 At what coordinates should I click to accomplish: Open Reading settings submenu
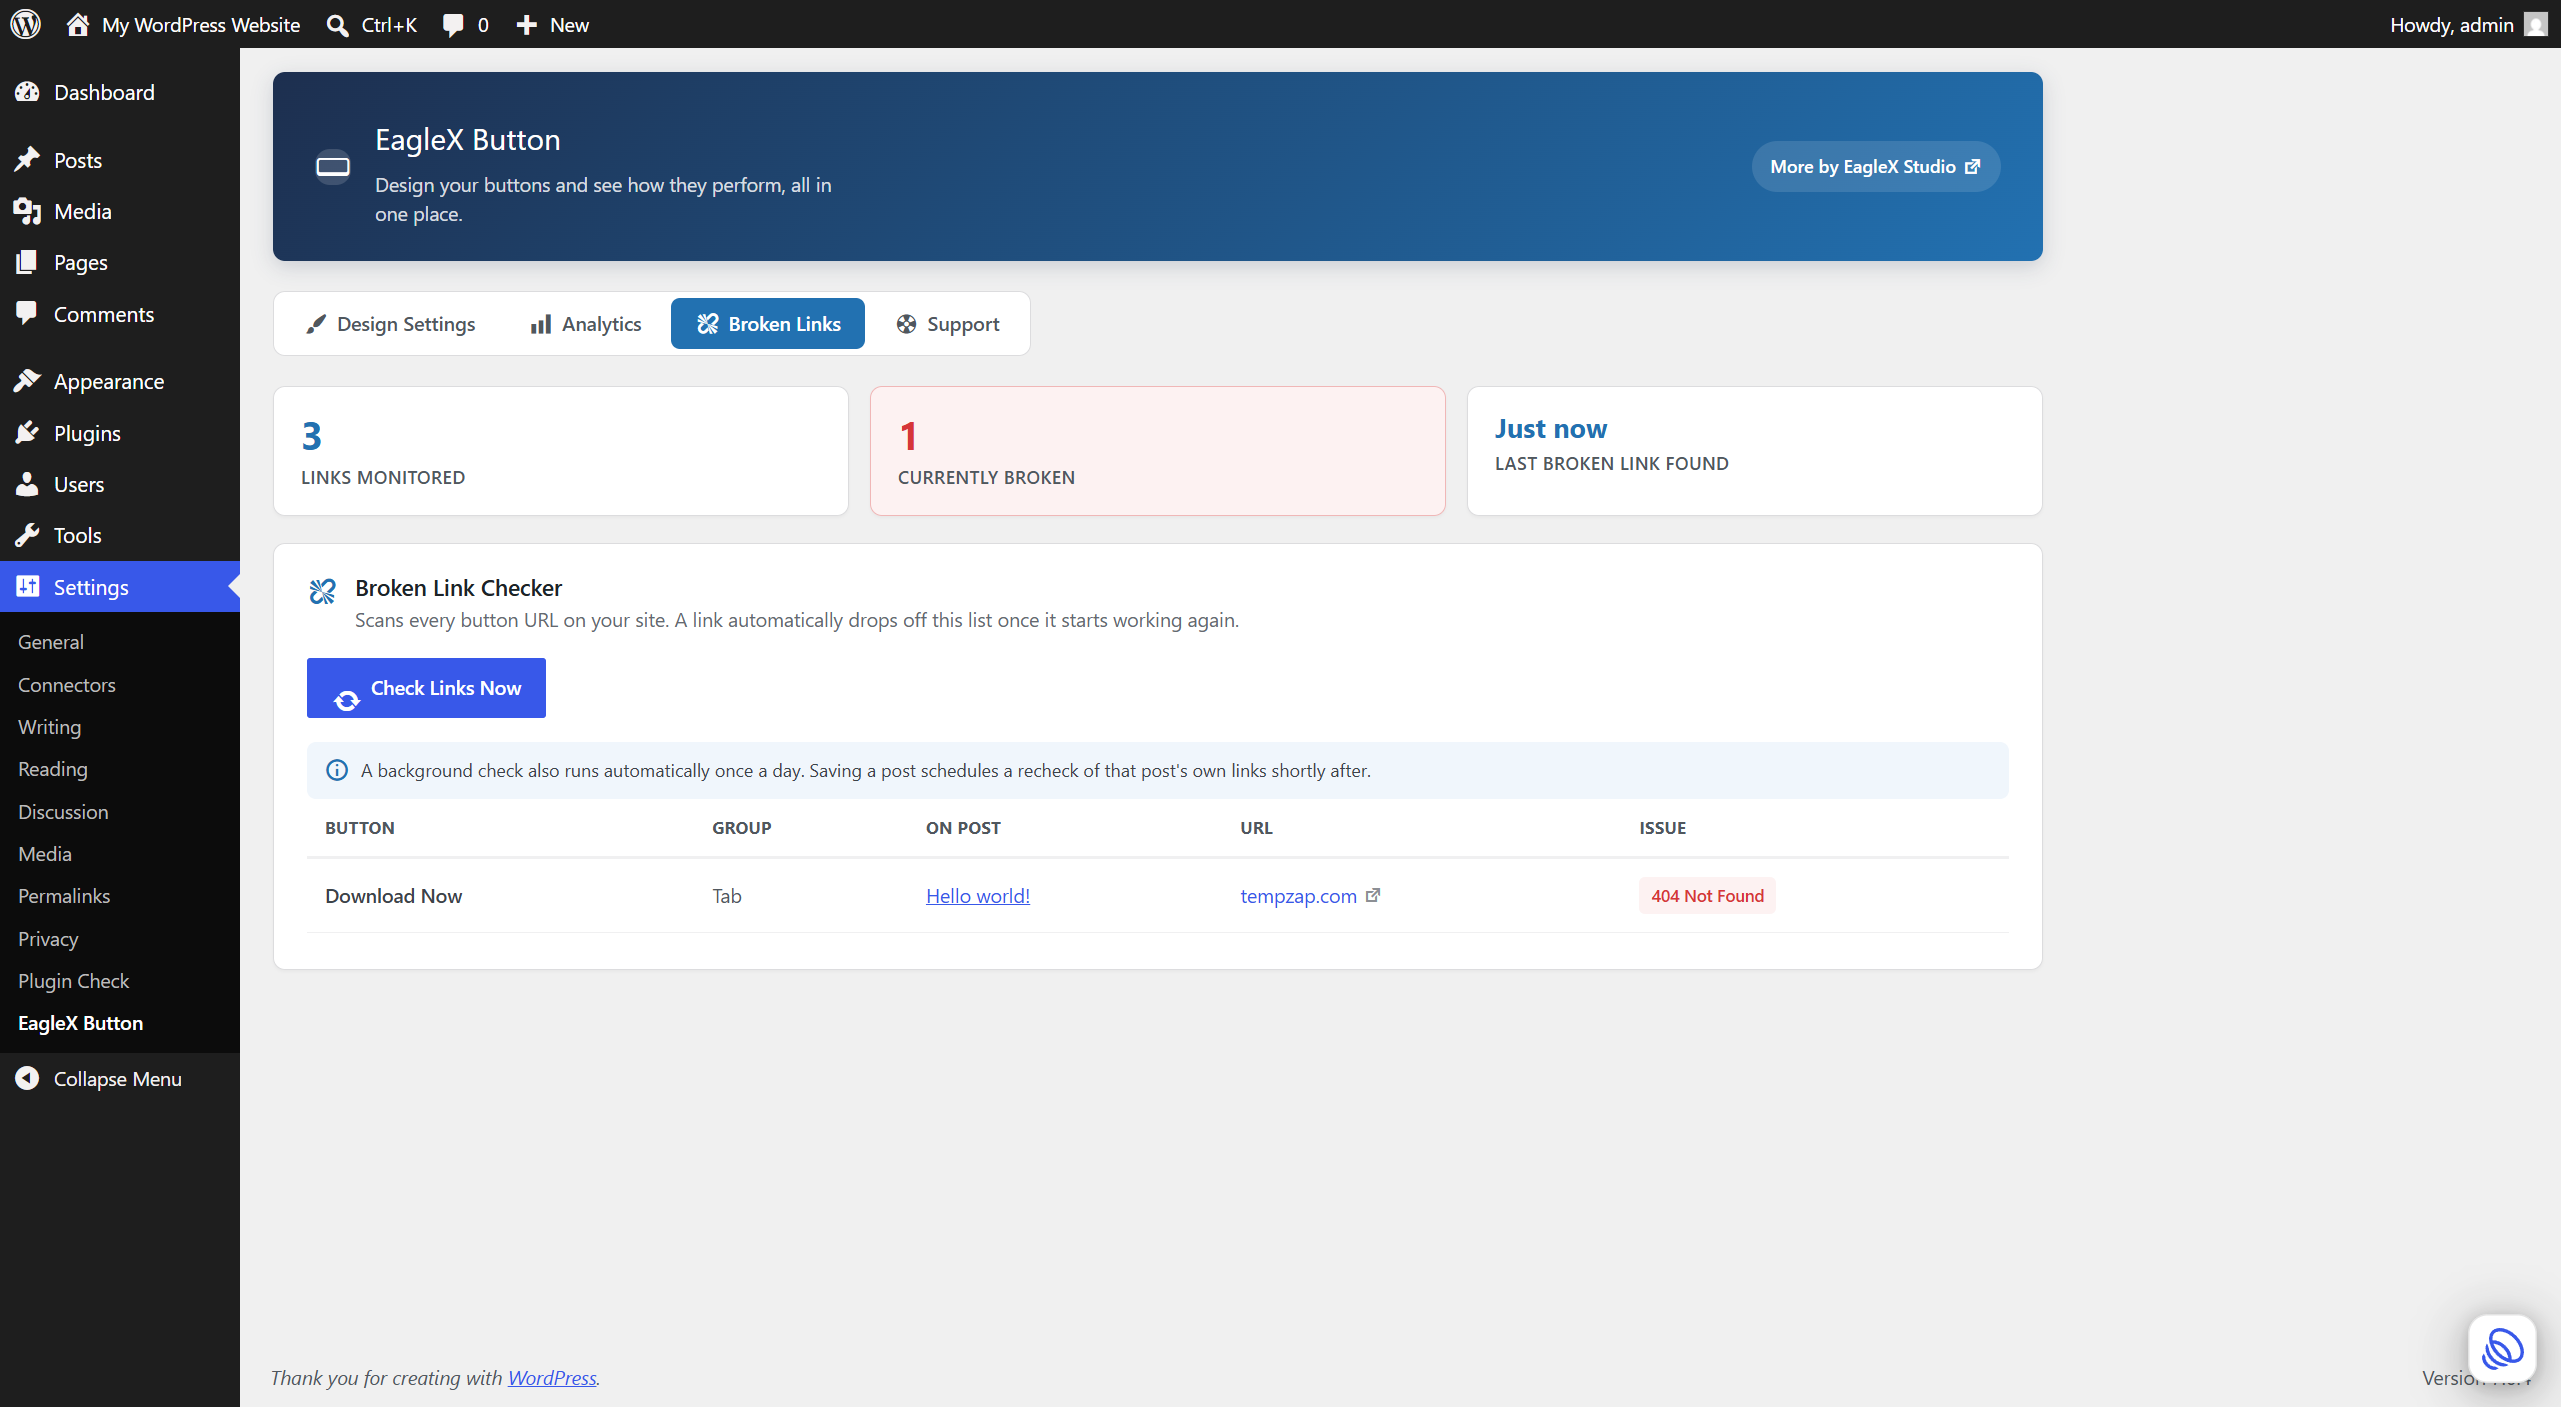(x=53, y=769)
